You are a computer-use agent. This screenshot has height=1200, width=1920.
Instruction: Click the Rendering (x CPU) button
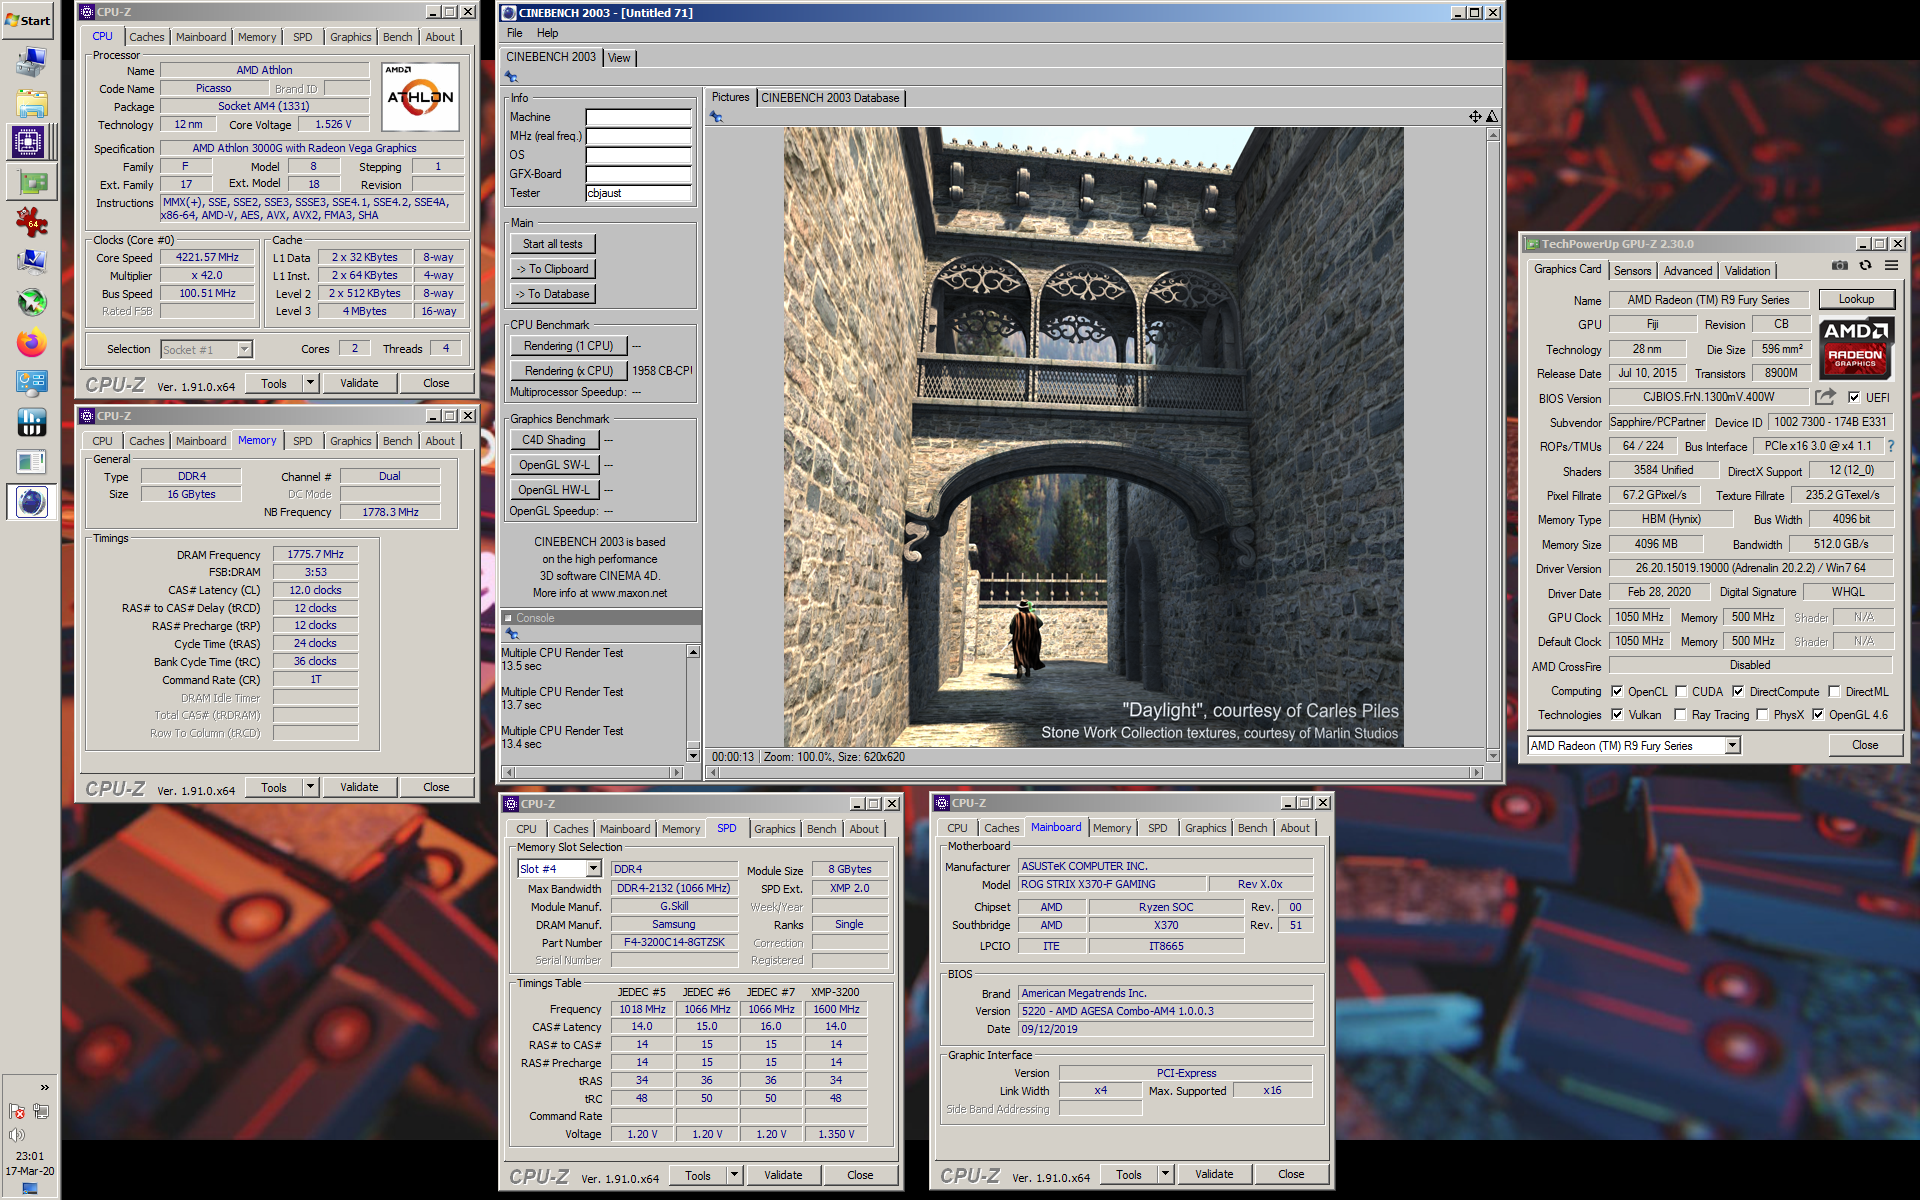click(x=568, y=371)
